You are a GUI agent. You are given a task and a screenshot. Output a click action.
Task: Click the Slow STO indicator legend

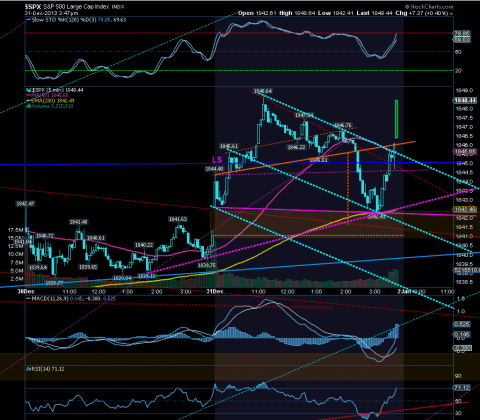77,20
